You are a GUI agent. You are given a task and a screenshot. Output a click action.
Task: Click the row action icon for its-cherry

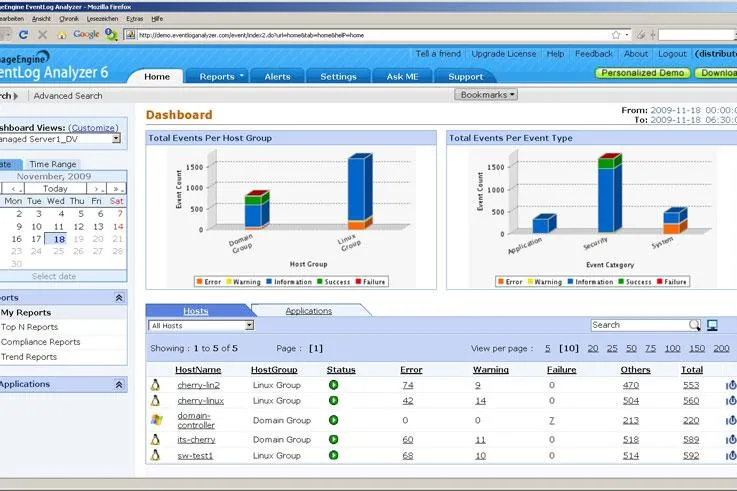point(731,440)
